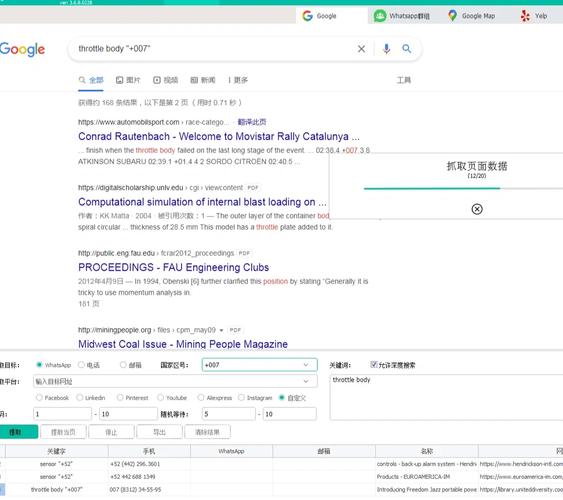Switch to the Yelp tab

(534, 16)
